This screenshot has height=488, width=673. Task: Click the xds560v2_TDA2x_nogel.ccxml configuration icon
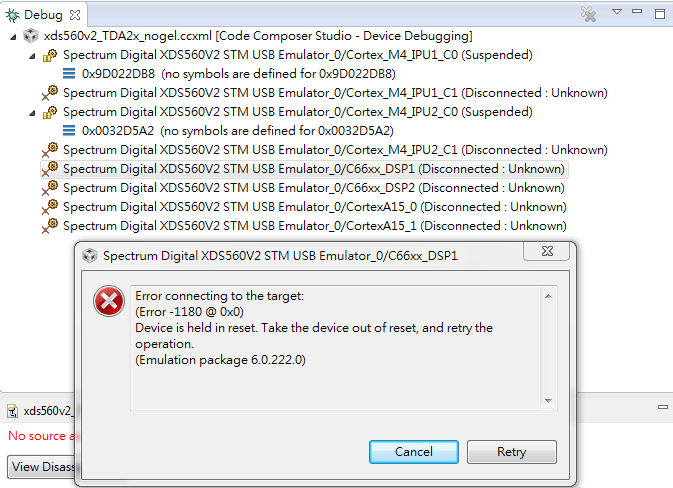pos(32,36)
